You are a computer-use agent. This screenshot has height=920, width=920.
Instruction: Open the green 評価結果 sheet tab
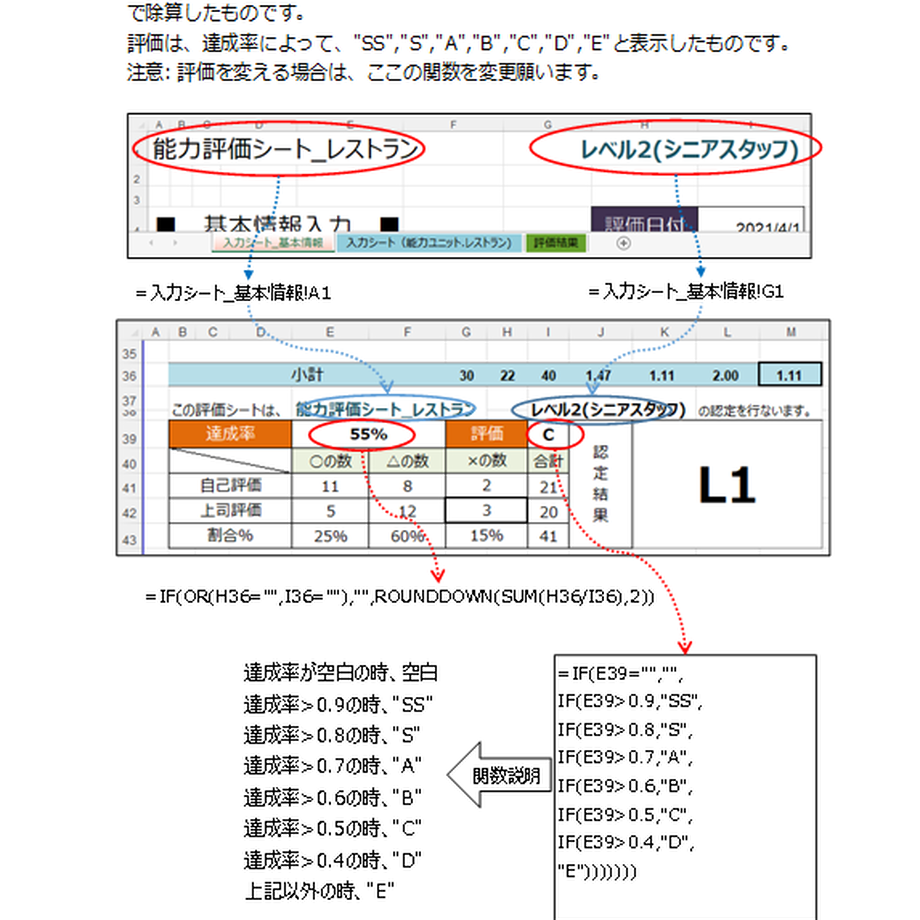(555, 243)
